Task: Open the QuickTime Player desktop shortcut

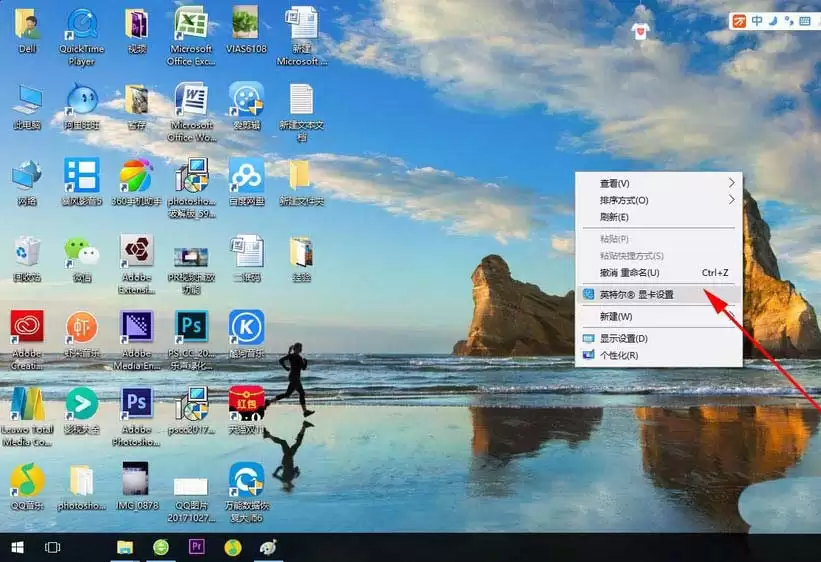Action: point(82,36)
